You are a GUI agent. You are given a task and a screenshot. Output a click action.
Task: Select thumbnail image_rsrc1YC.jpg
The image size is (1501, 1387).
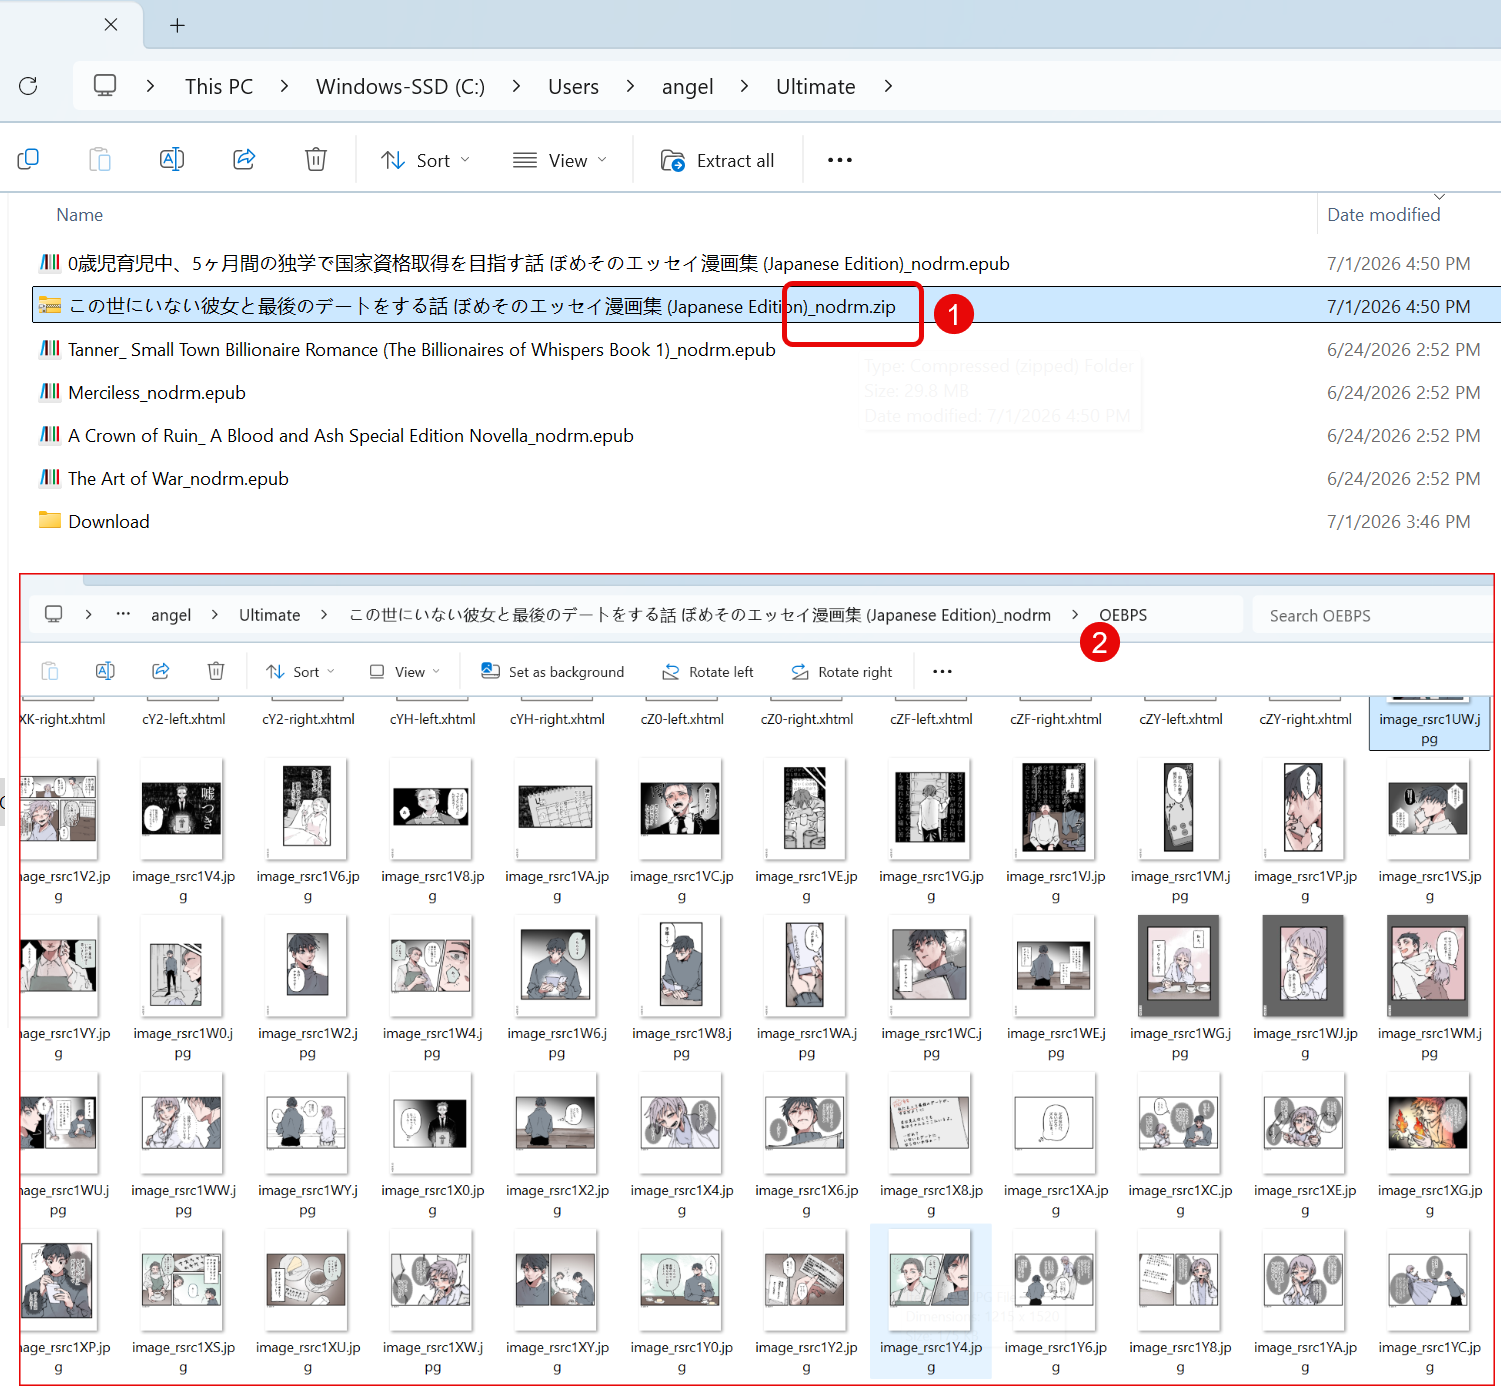[1429, 1302]
